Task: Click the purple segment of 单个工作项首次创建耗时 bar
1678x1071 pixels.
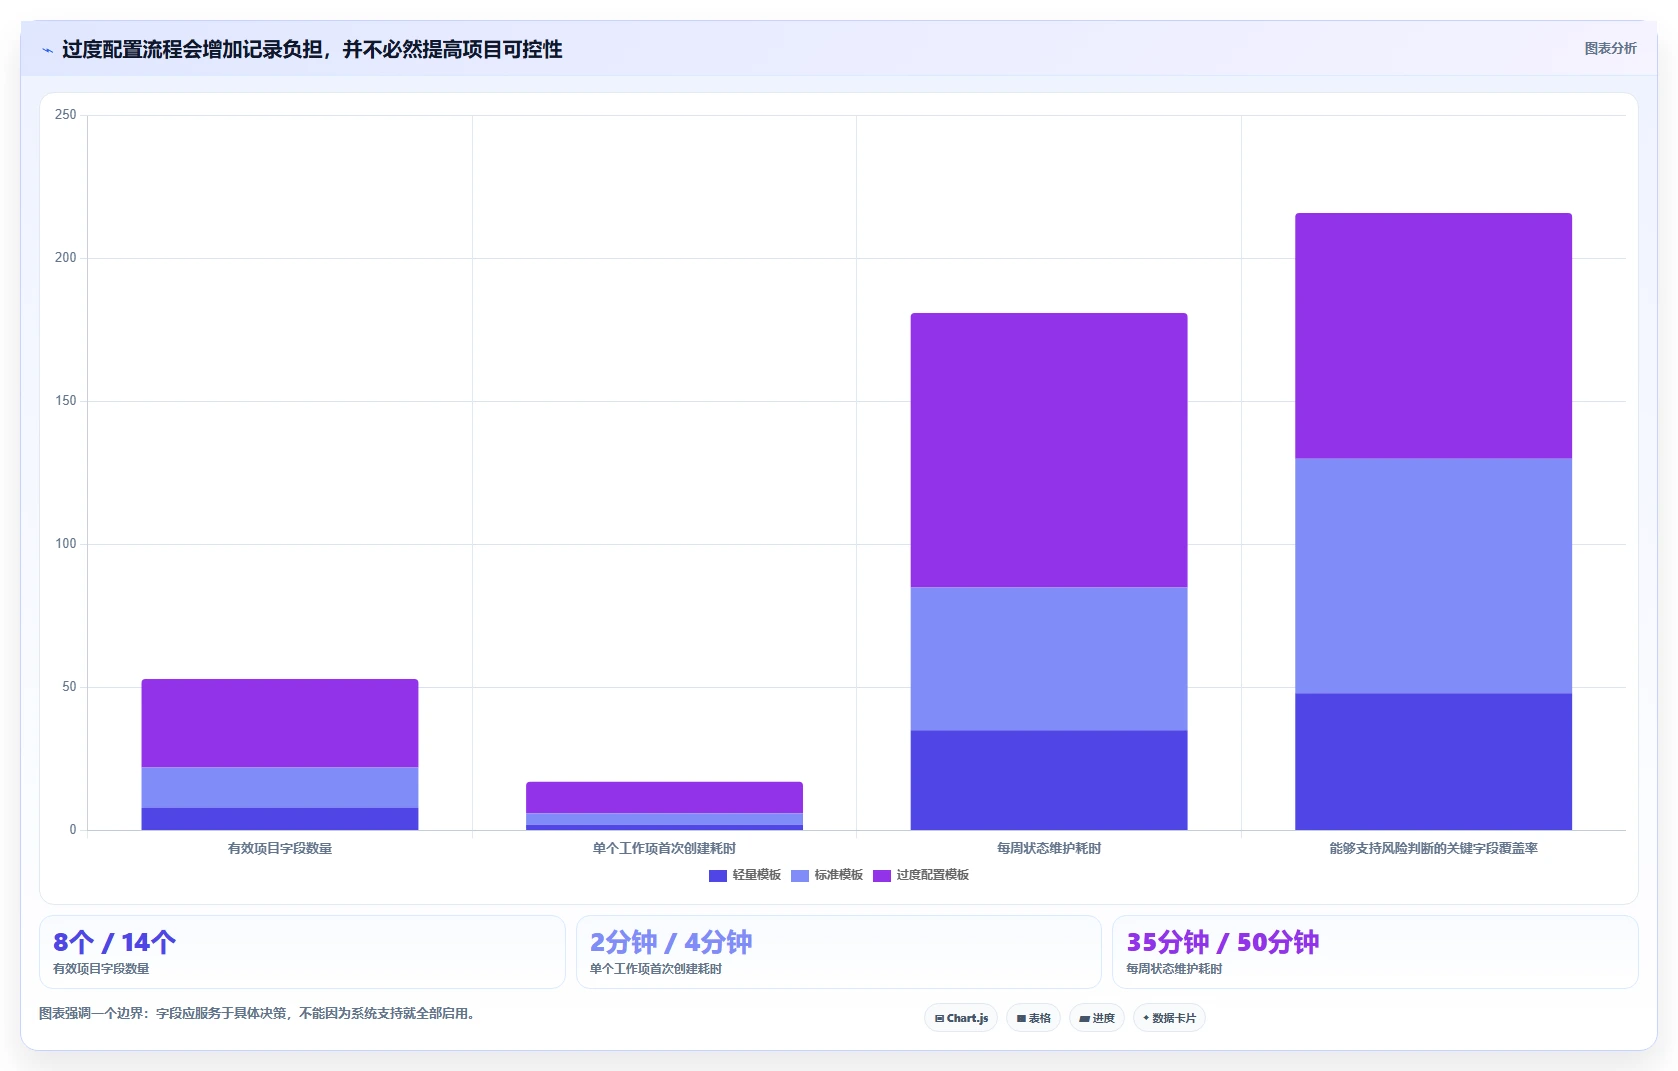Action: point(664,797)
